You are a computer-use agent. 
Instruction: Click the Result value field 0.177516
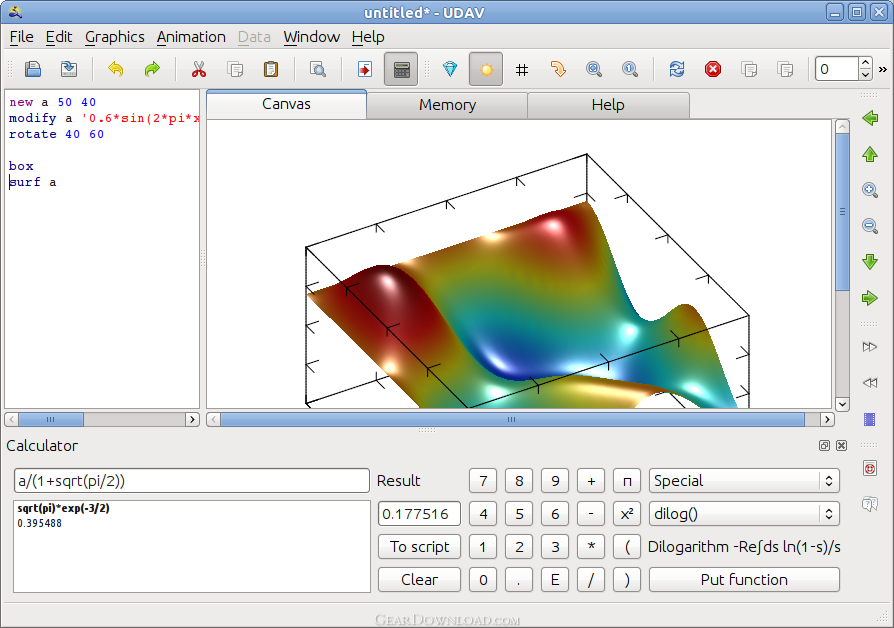point(419,514)
